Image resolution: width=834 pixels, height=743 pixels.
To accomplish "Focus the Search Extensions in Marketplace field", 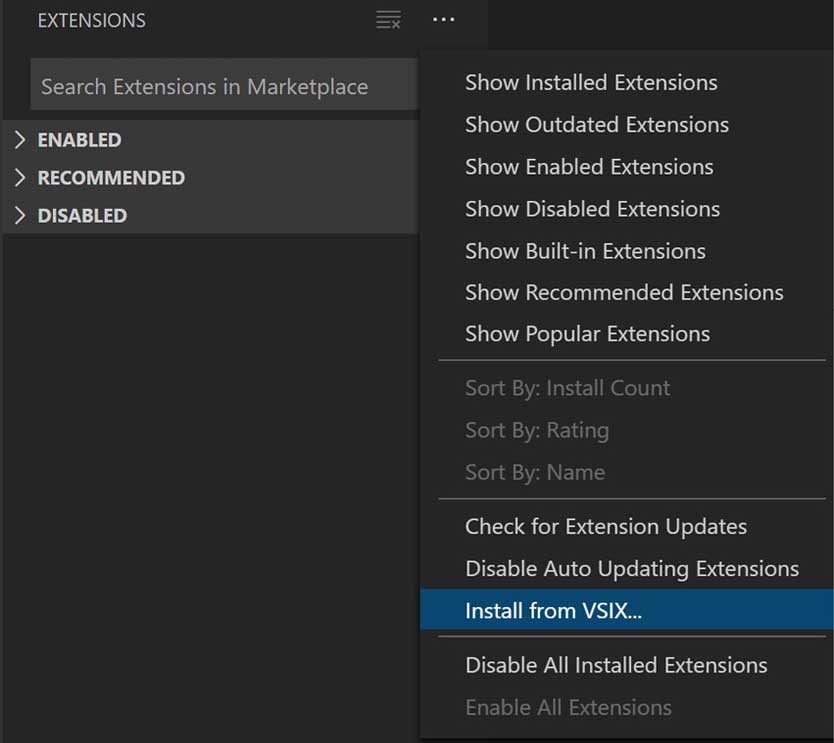I will (x=224, y=85).
